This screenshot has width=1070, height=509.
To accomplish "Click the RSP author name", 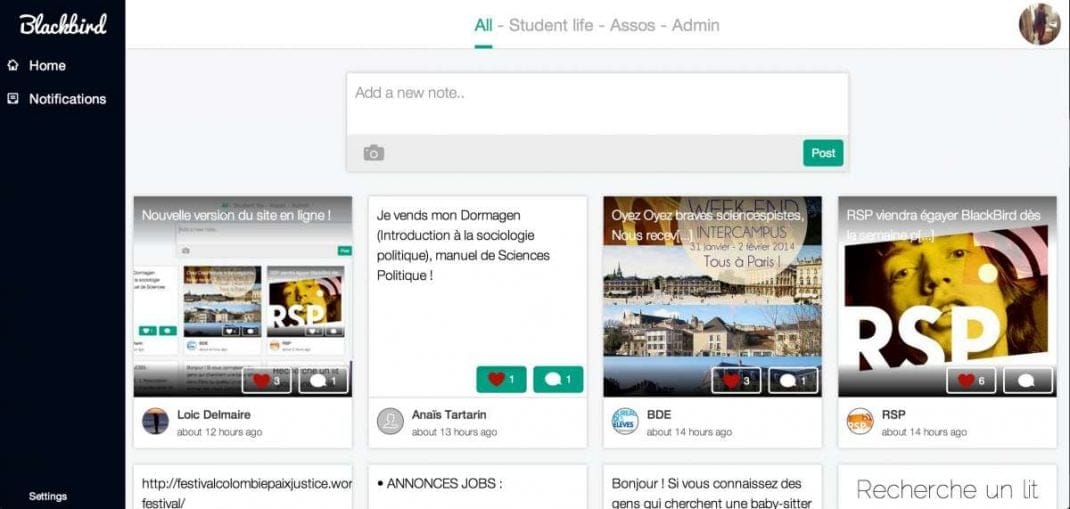I will click(x=893, y=414).
